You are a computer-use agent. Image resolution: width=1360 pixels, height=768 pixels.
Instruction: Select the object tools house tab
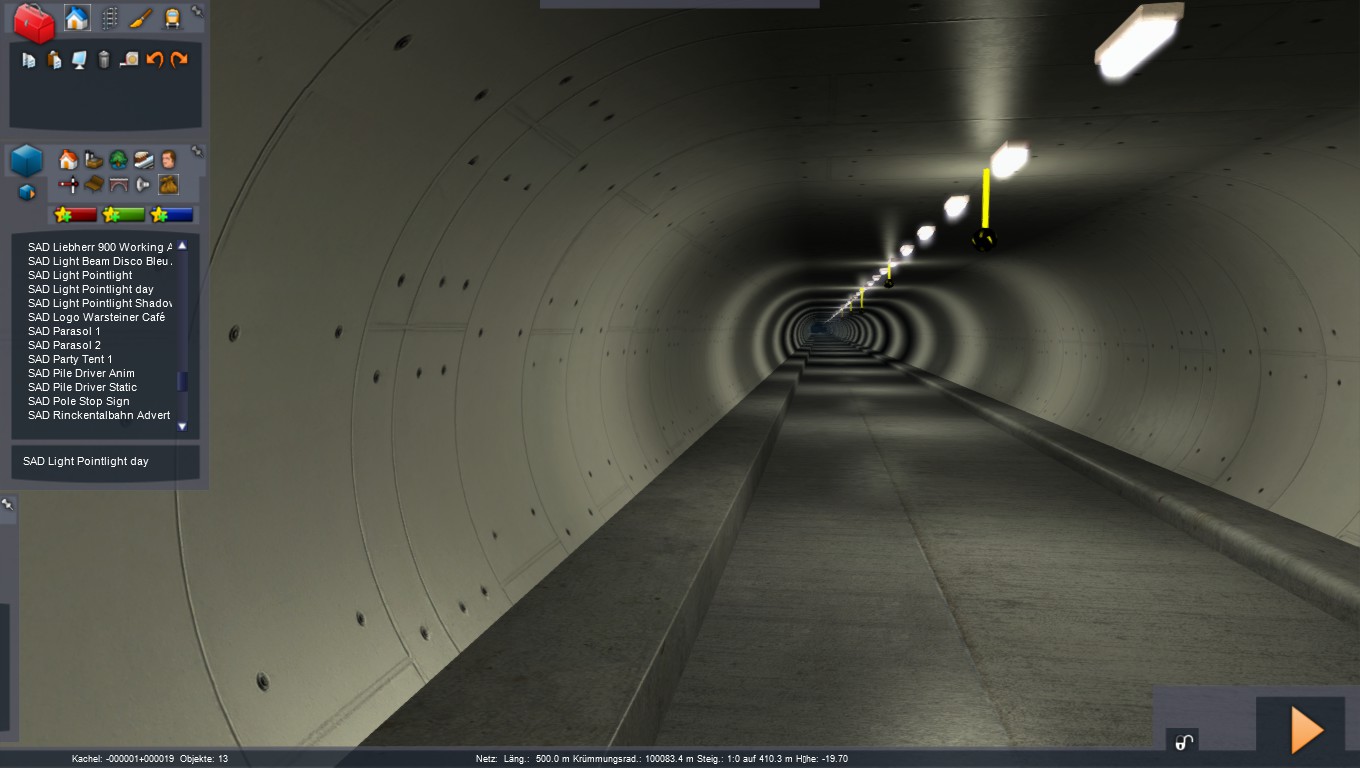77,18
